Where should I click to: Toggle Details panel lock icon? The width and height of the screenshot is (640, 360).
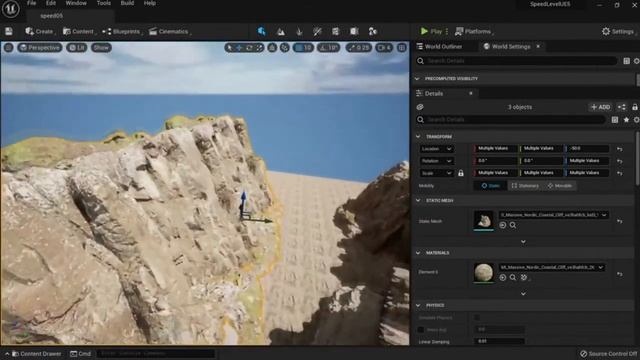pos(635,107)
